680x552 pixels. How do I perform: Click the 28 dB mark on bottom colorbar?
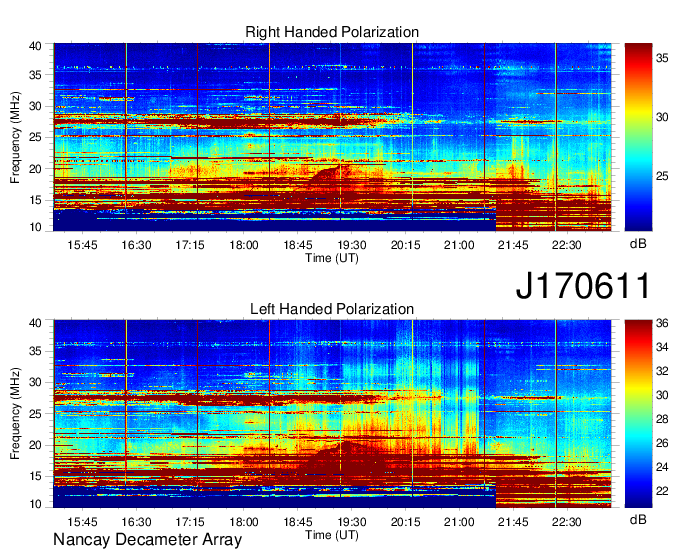pyautogui.click(x=662, y=419)
